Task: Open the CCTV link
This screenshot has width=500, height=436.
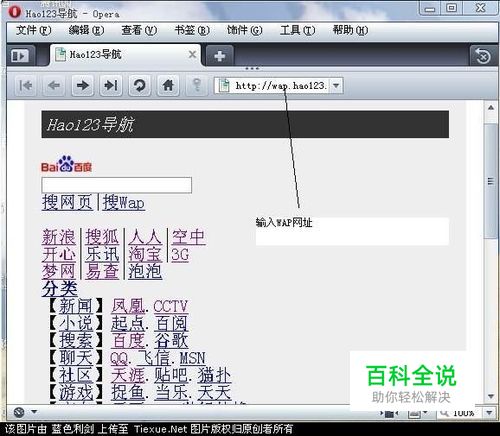Action: click(x=171, y=306)
